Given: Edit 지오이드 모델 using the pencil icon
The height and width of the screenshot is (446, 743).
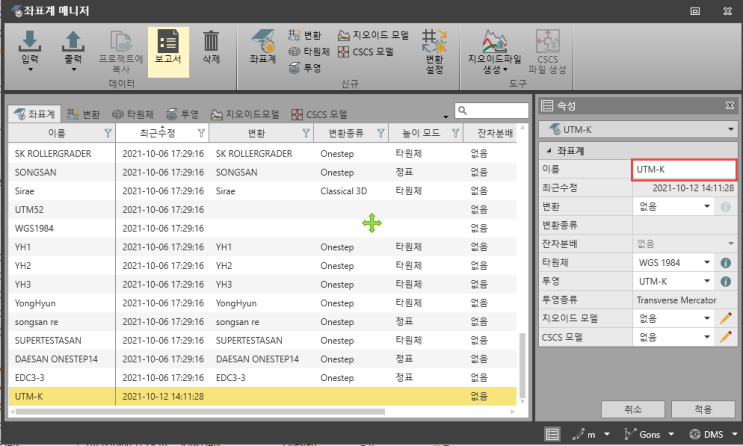Looking at the screenshot, I should [727, 318].
